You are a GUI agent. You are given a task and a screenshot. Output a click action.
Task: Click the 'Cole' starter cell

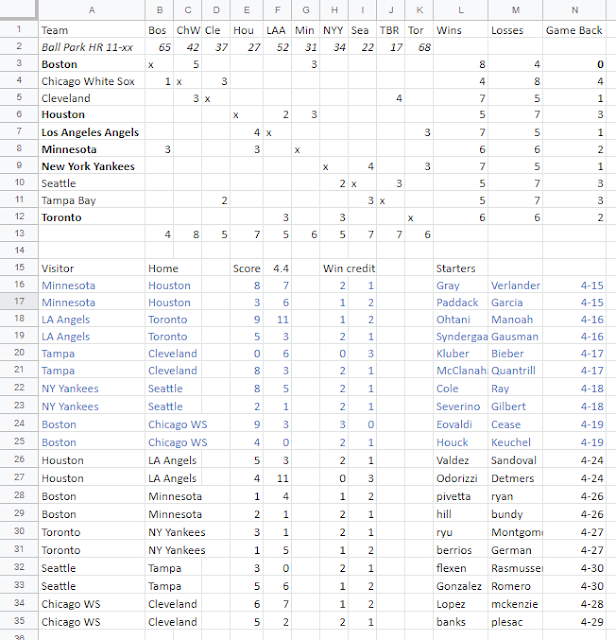[x=460, y=388]
